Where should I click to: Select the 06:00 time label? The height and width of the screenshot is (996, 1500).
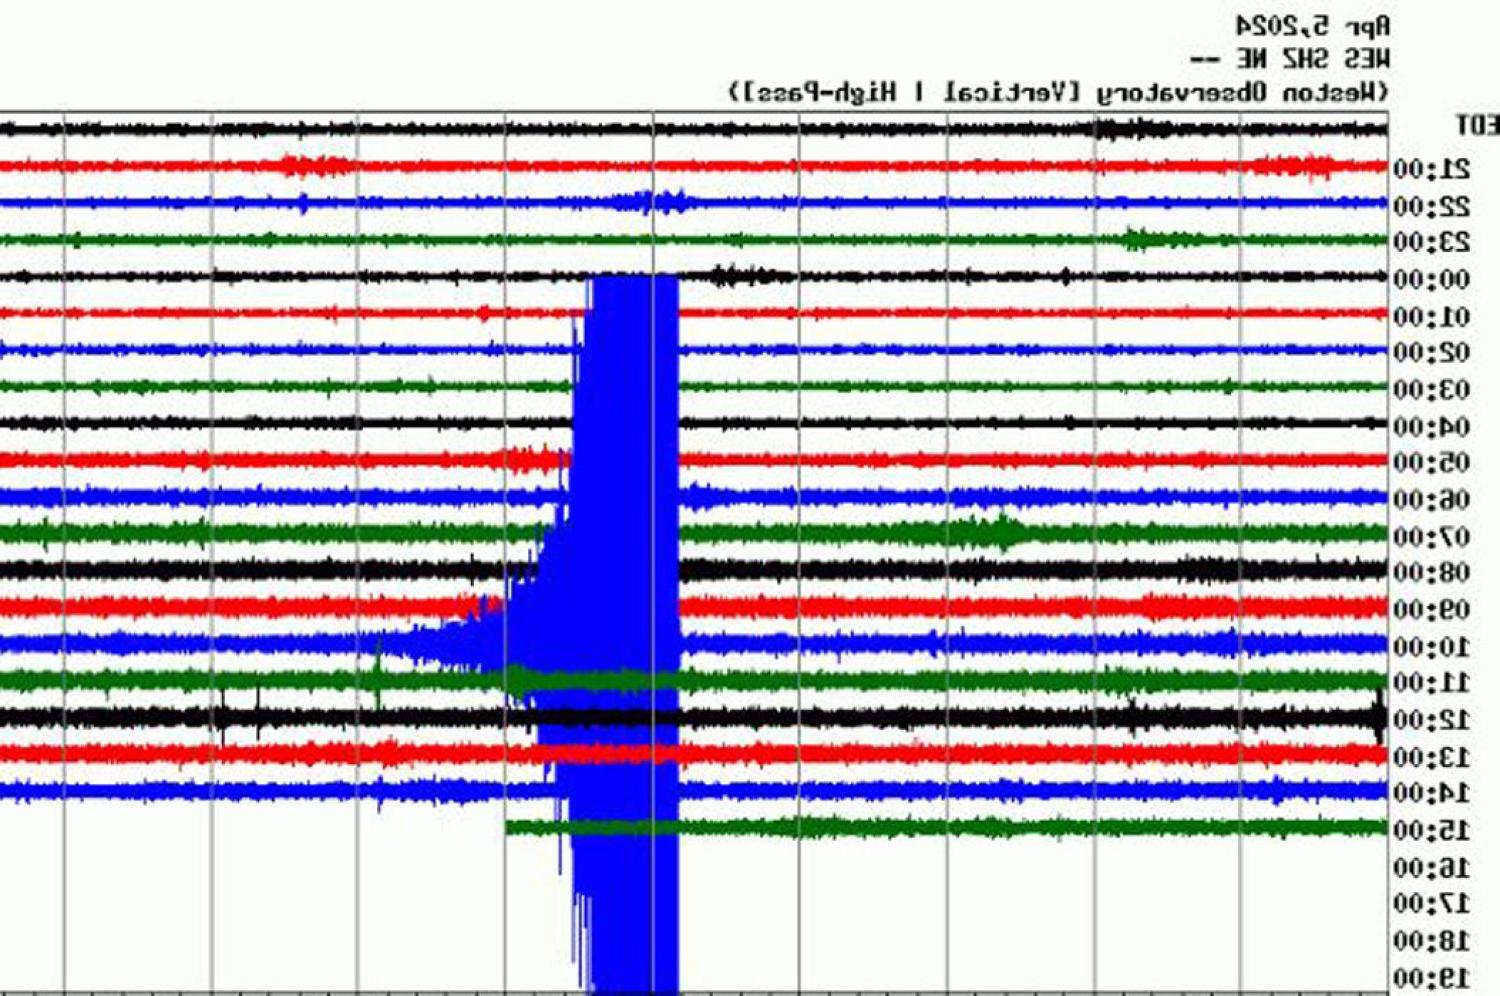point(1432,499)
